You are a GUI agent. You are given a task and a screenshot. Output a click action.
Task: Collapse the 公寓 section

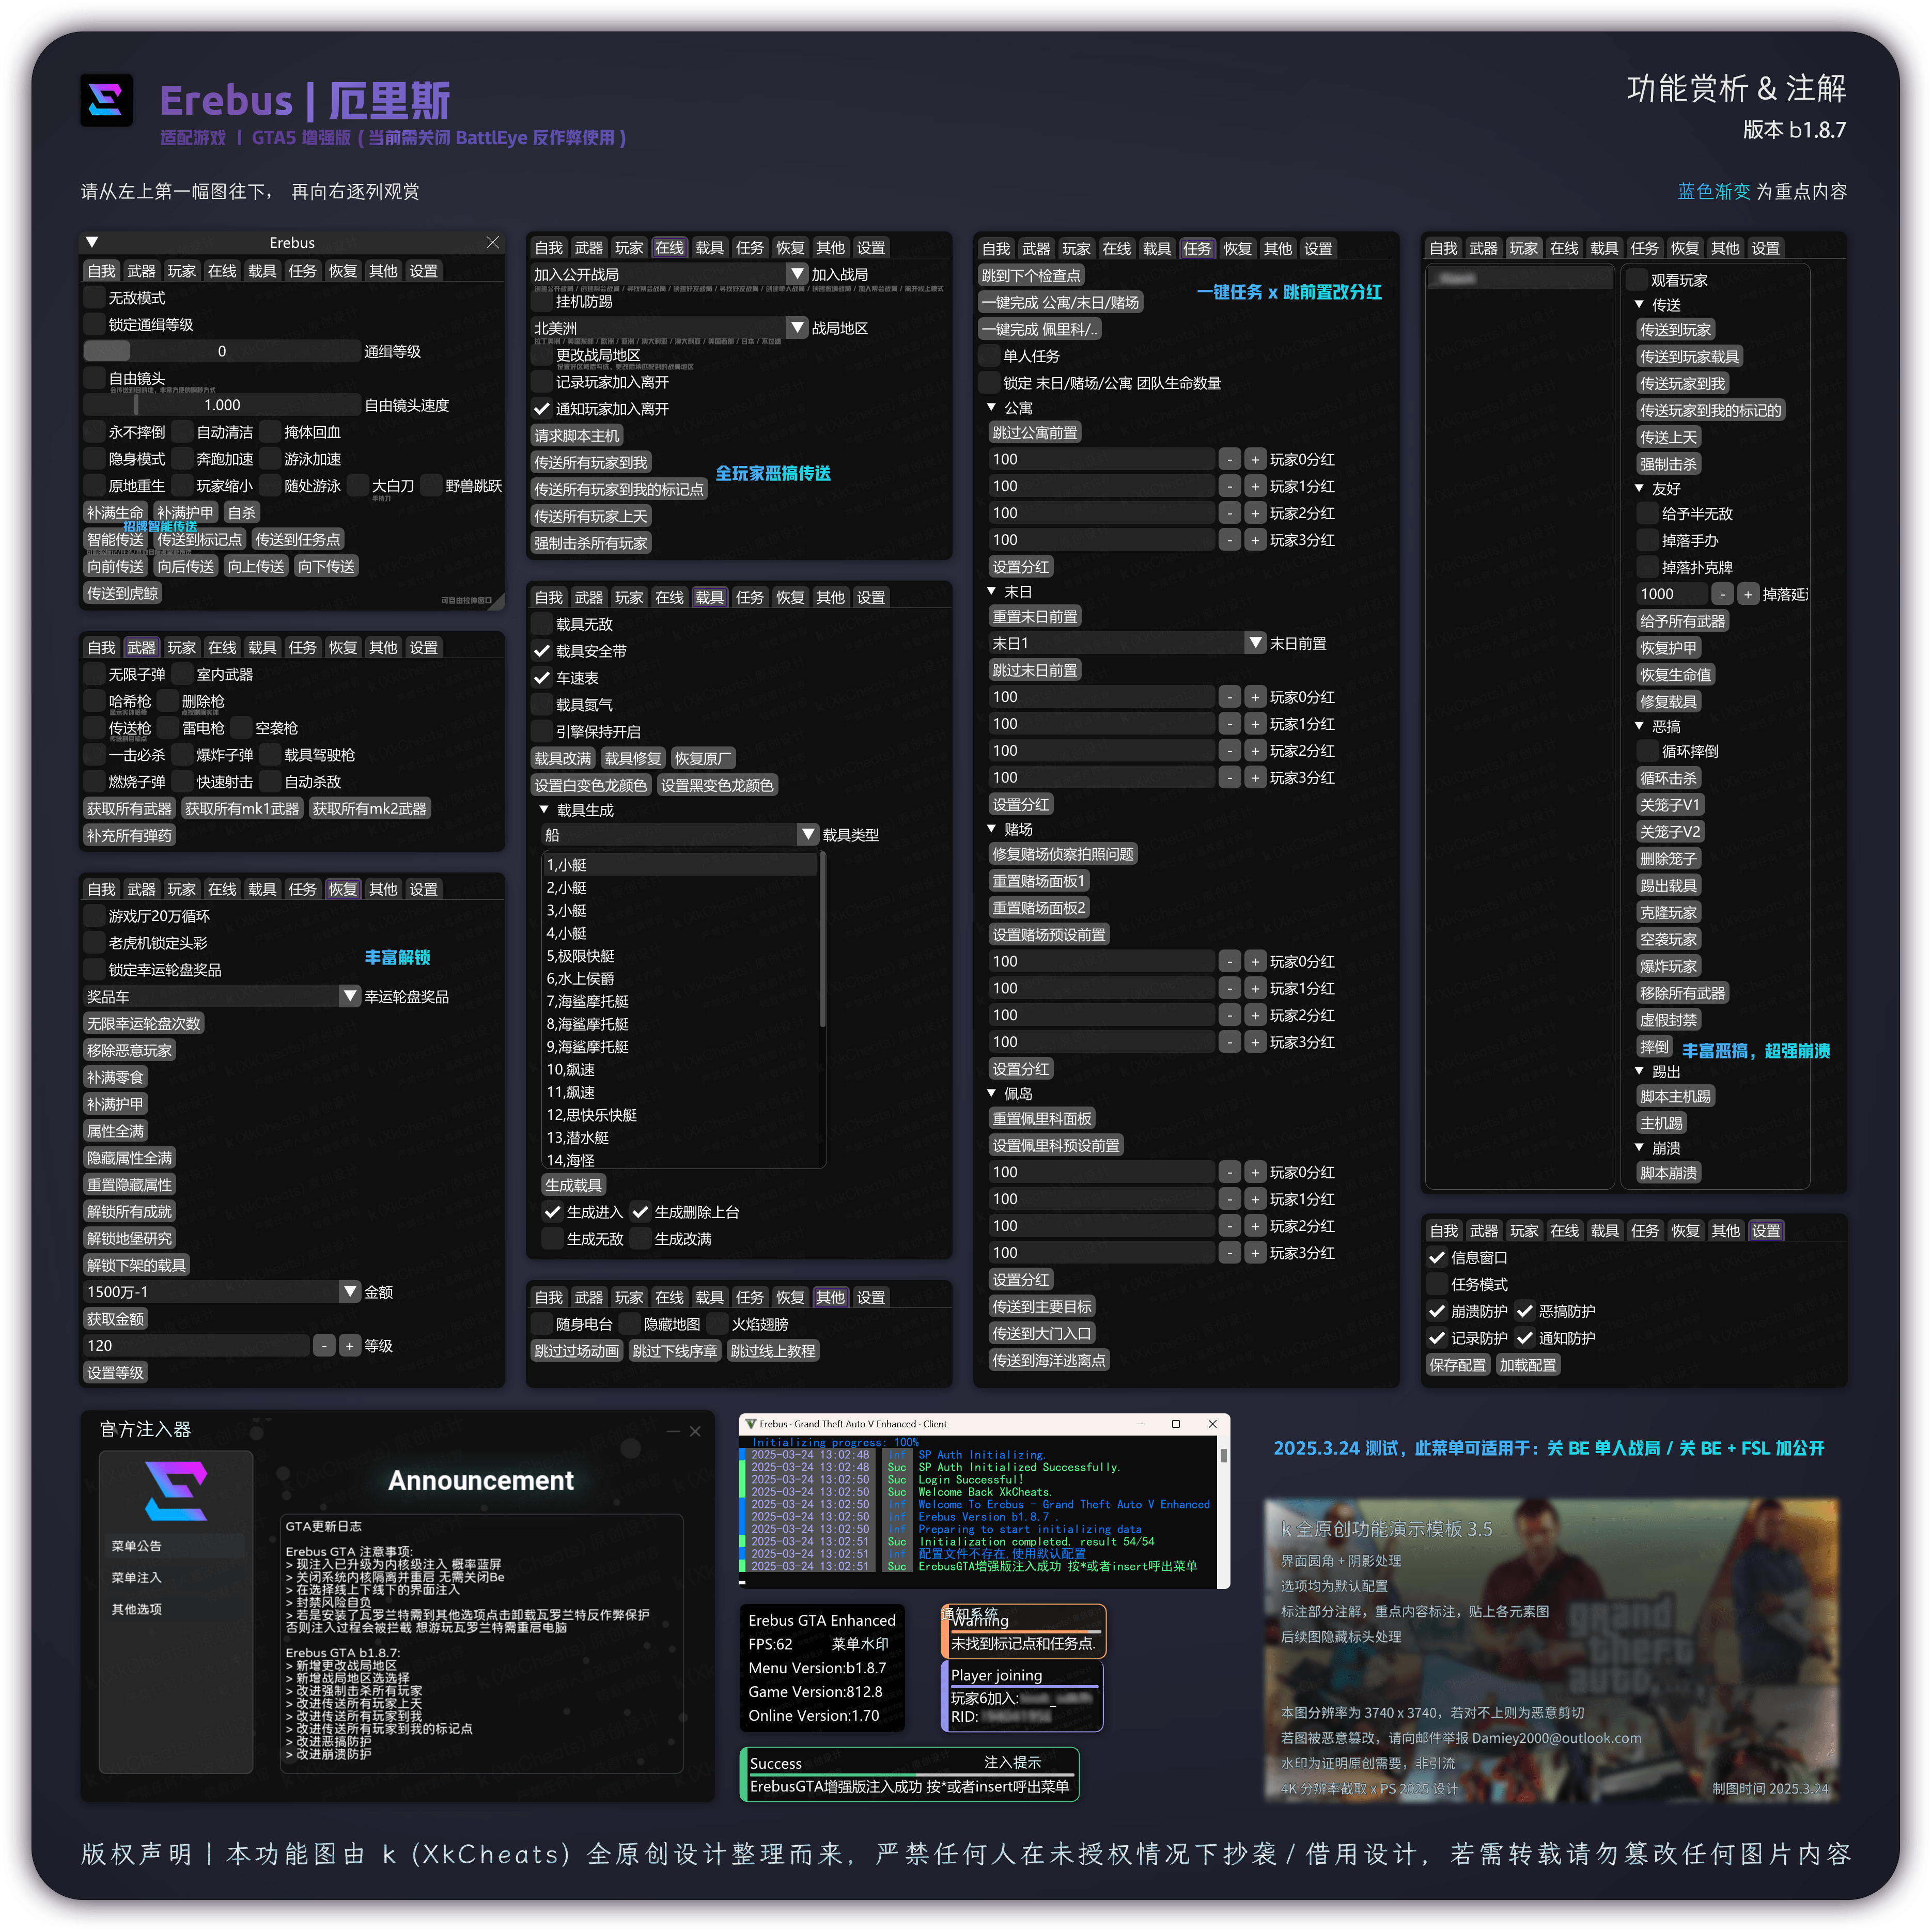[x=991, y=408]
